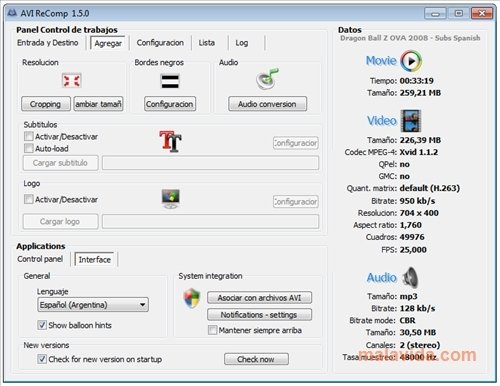This screenshot has height=386, width=500.
Task: Uncheck Check for new version on startup
Action: click(x=42, y=359)
